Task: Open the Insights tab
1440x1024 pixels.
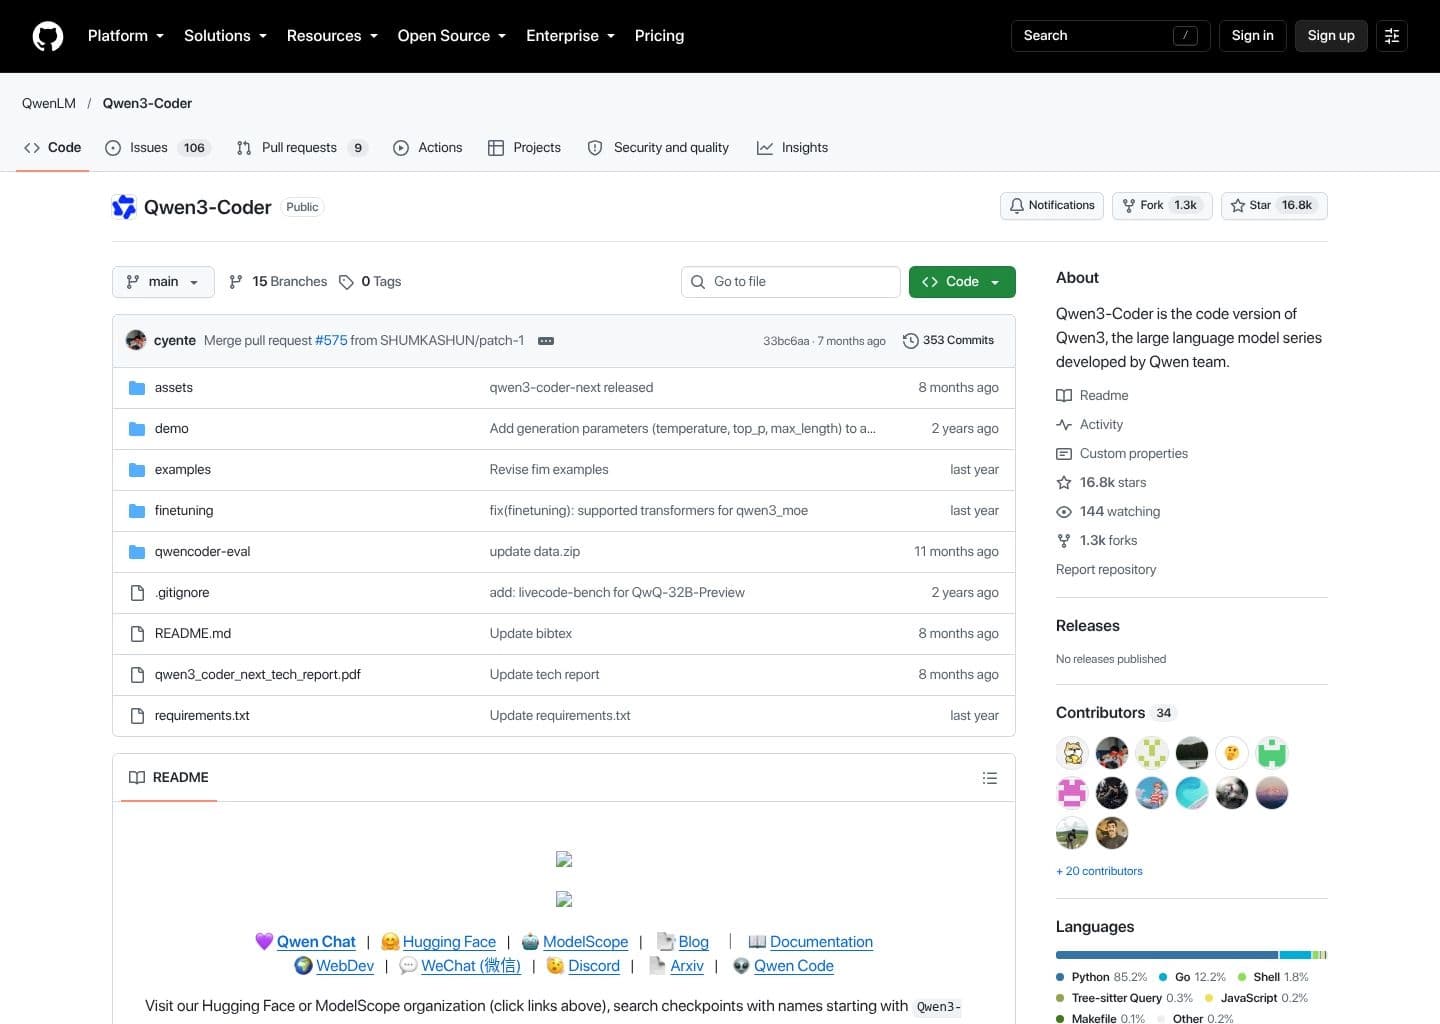Action: pos(793,148)
